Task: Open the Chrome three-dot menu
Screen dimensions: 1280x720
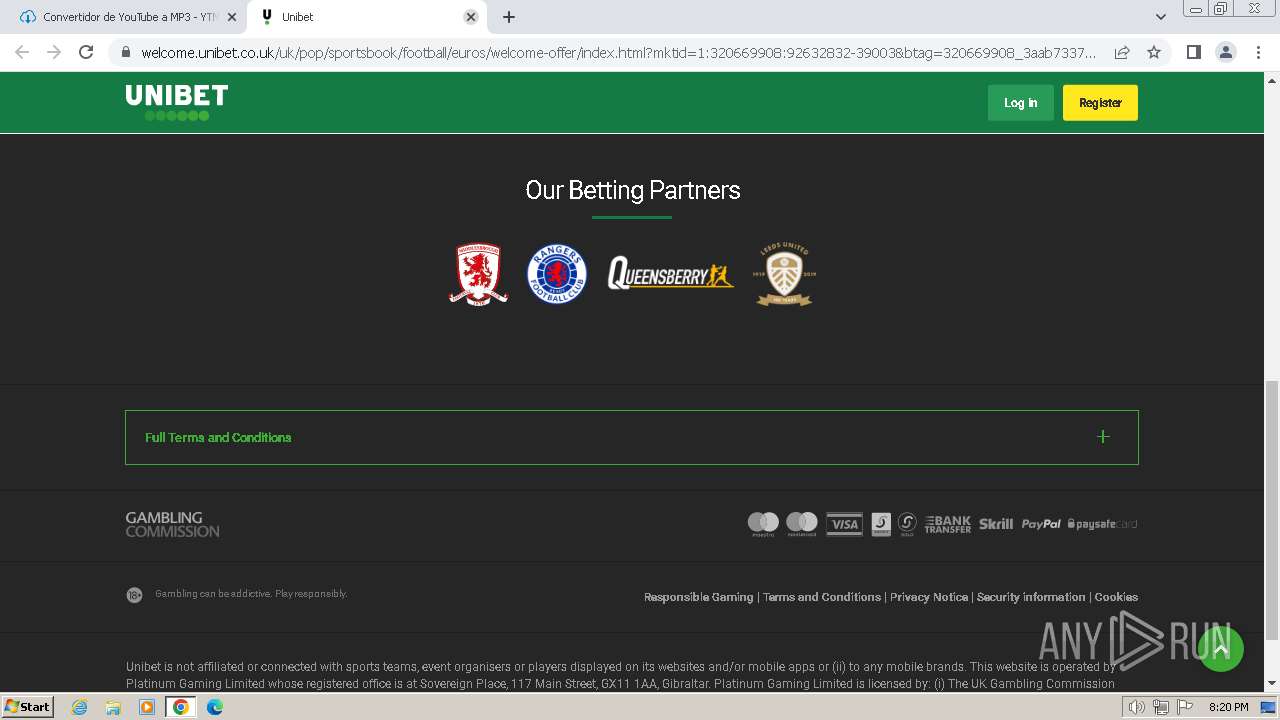Action: pyautogui.click(x=1258, y=52)
